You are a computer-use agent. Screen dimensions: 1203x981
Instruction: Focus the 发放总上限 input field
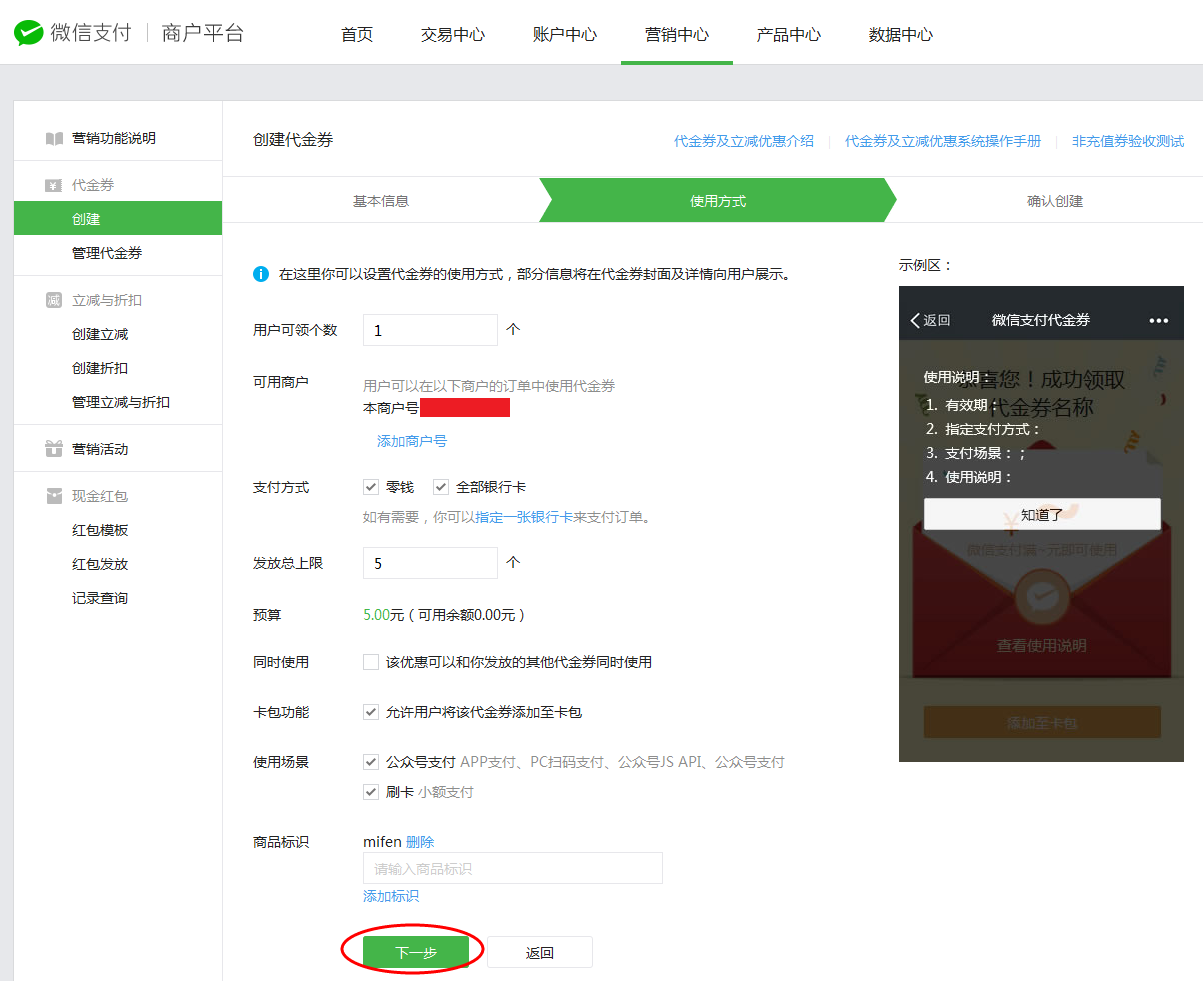tap(430, 563)
